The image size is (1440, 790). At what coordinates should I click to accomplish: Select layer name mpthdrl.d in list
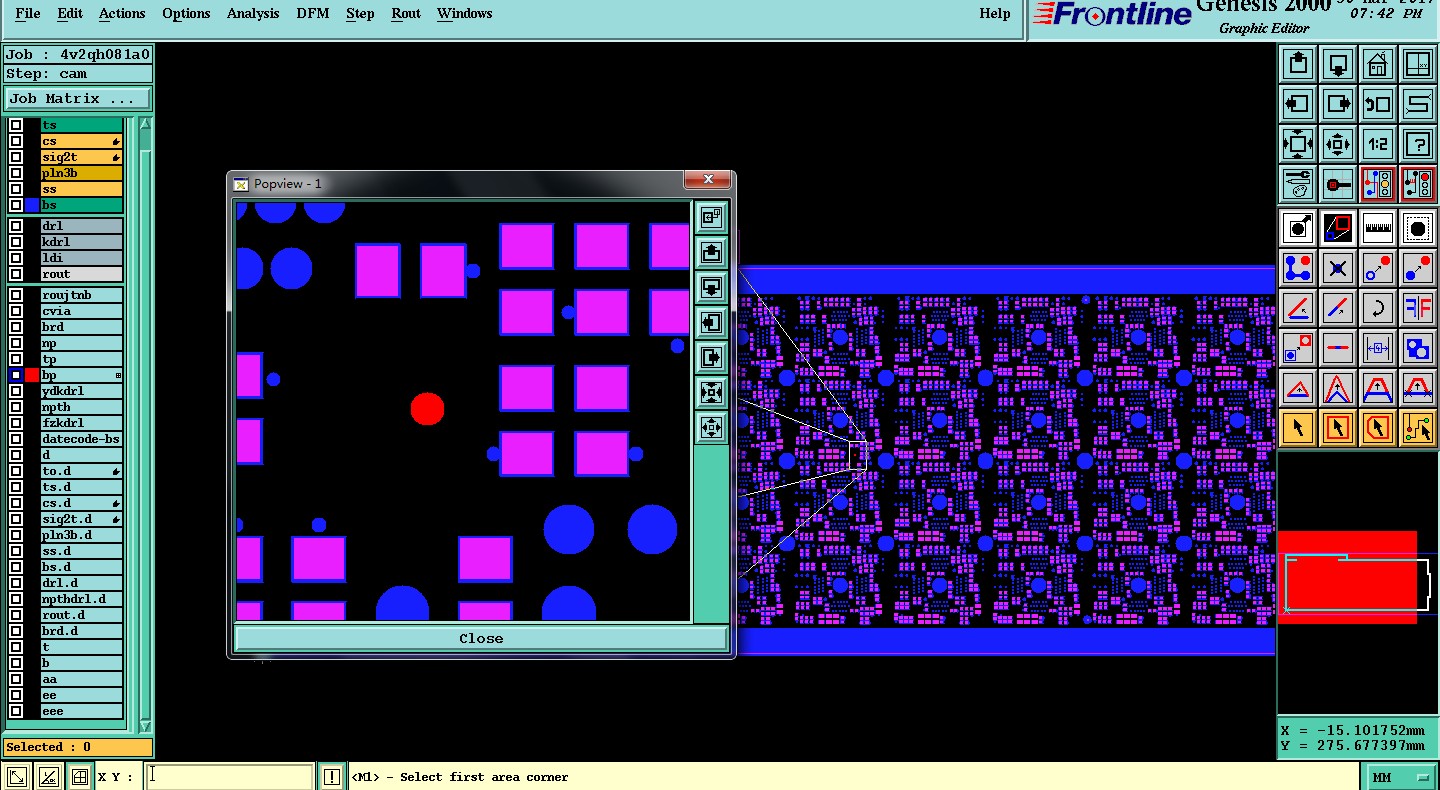(81, 599)
